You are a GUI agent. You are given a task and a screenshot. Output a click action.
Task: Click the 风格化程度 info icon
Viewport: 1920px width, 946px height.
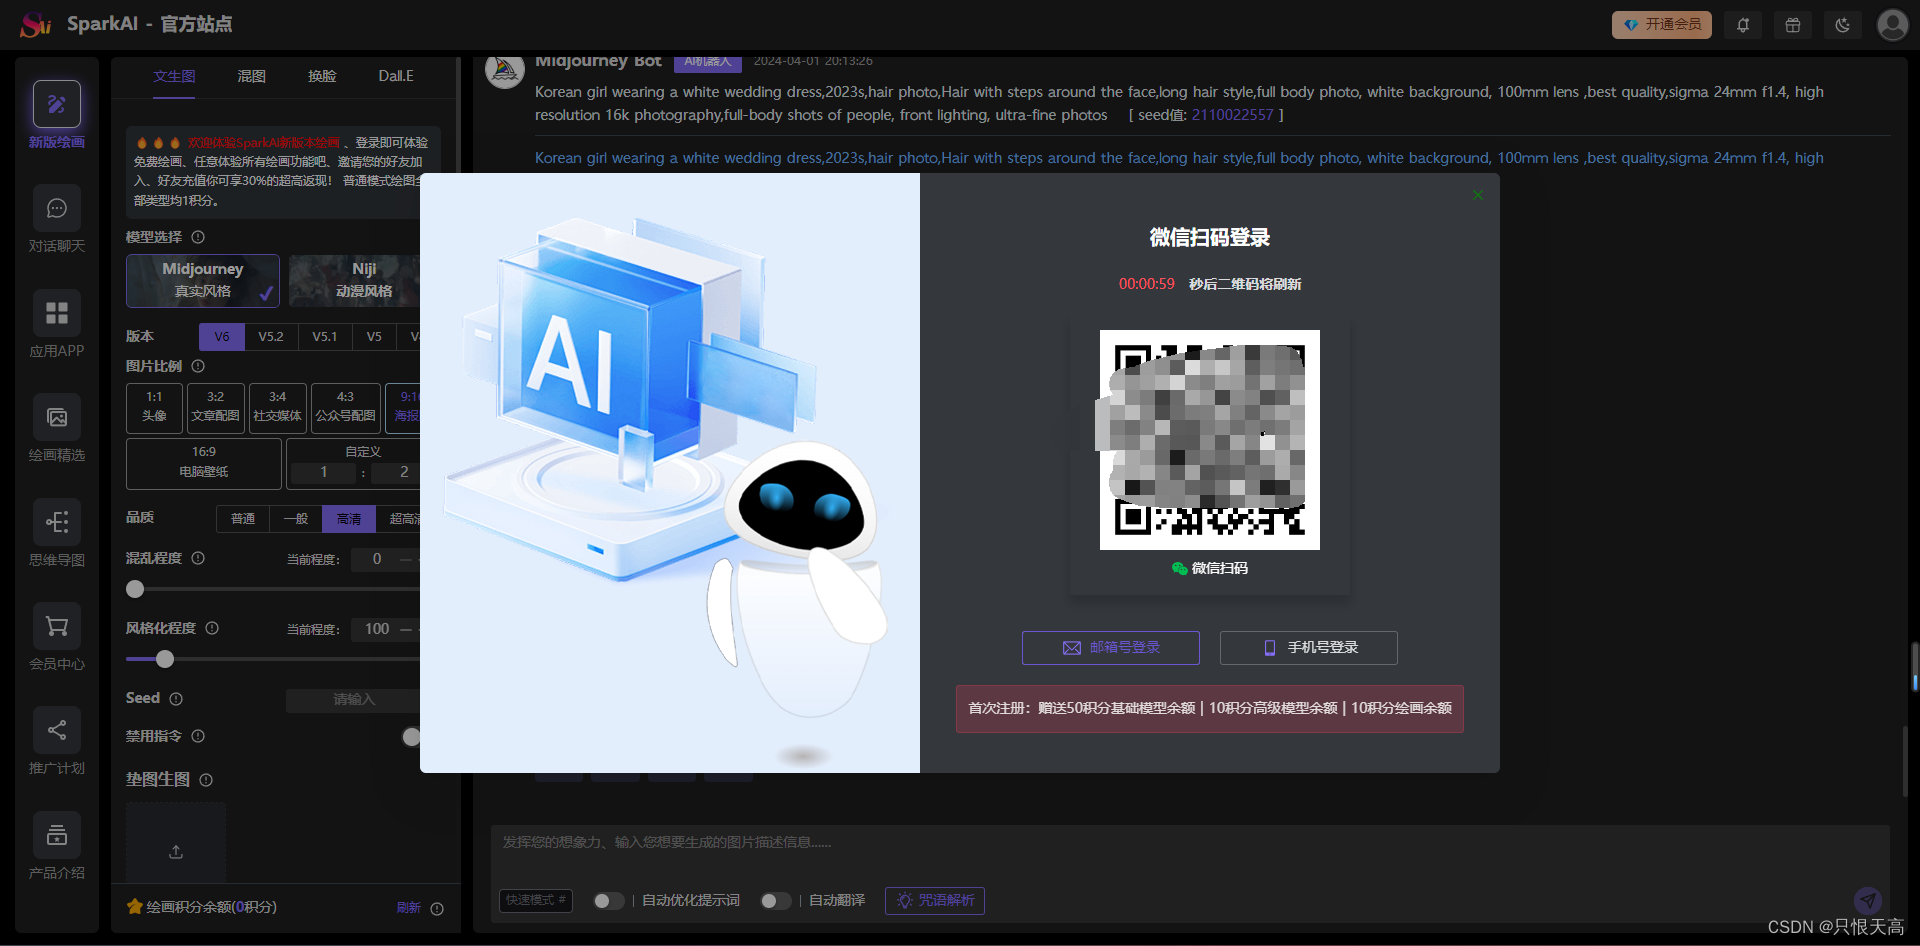coord(212,628)
